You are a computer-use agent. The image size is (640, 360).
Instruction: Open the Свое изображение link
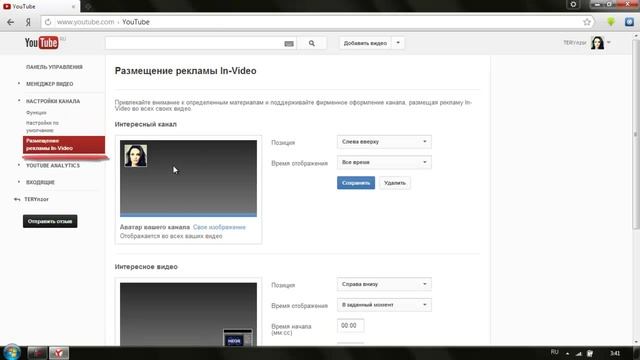point(219,227)
